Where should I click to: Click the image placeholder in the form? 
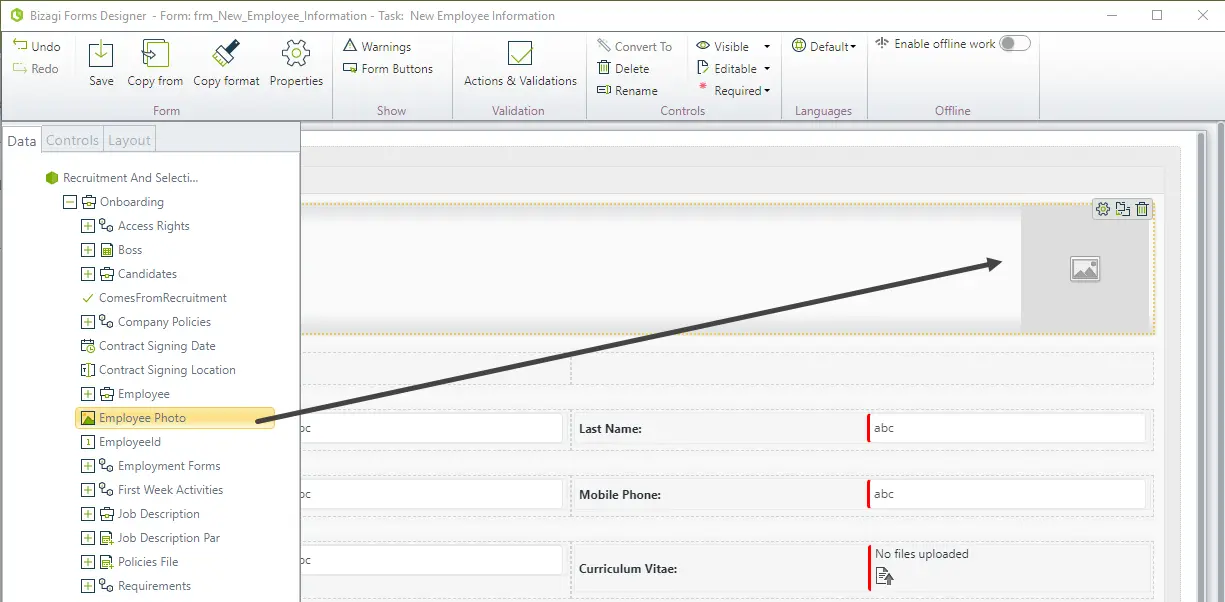point(1085,269)
